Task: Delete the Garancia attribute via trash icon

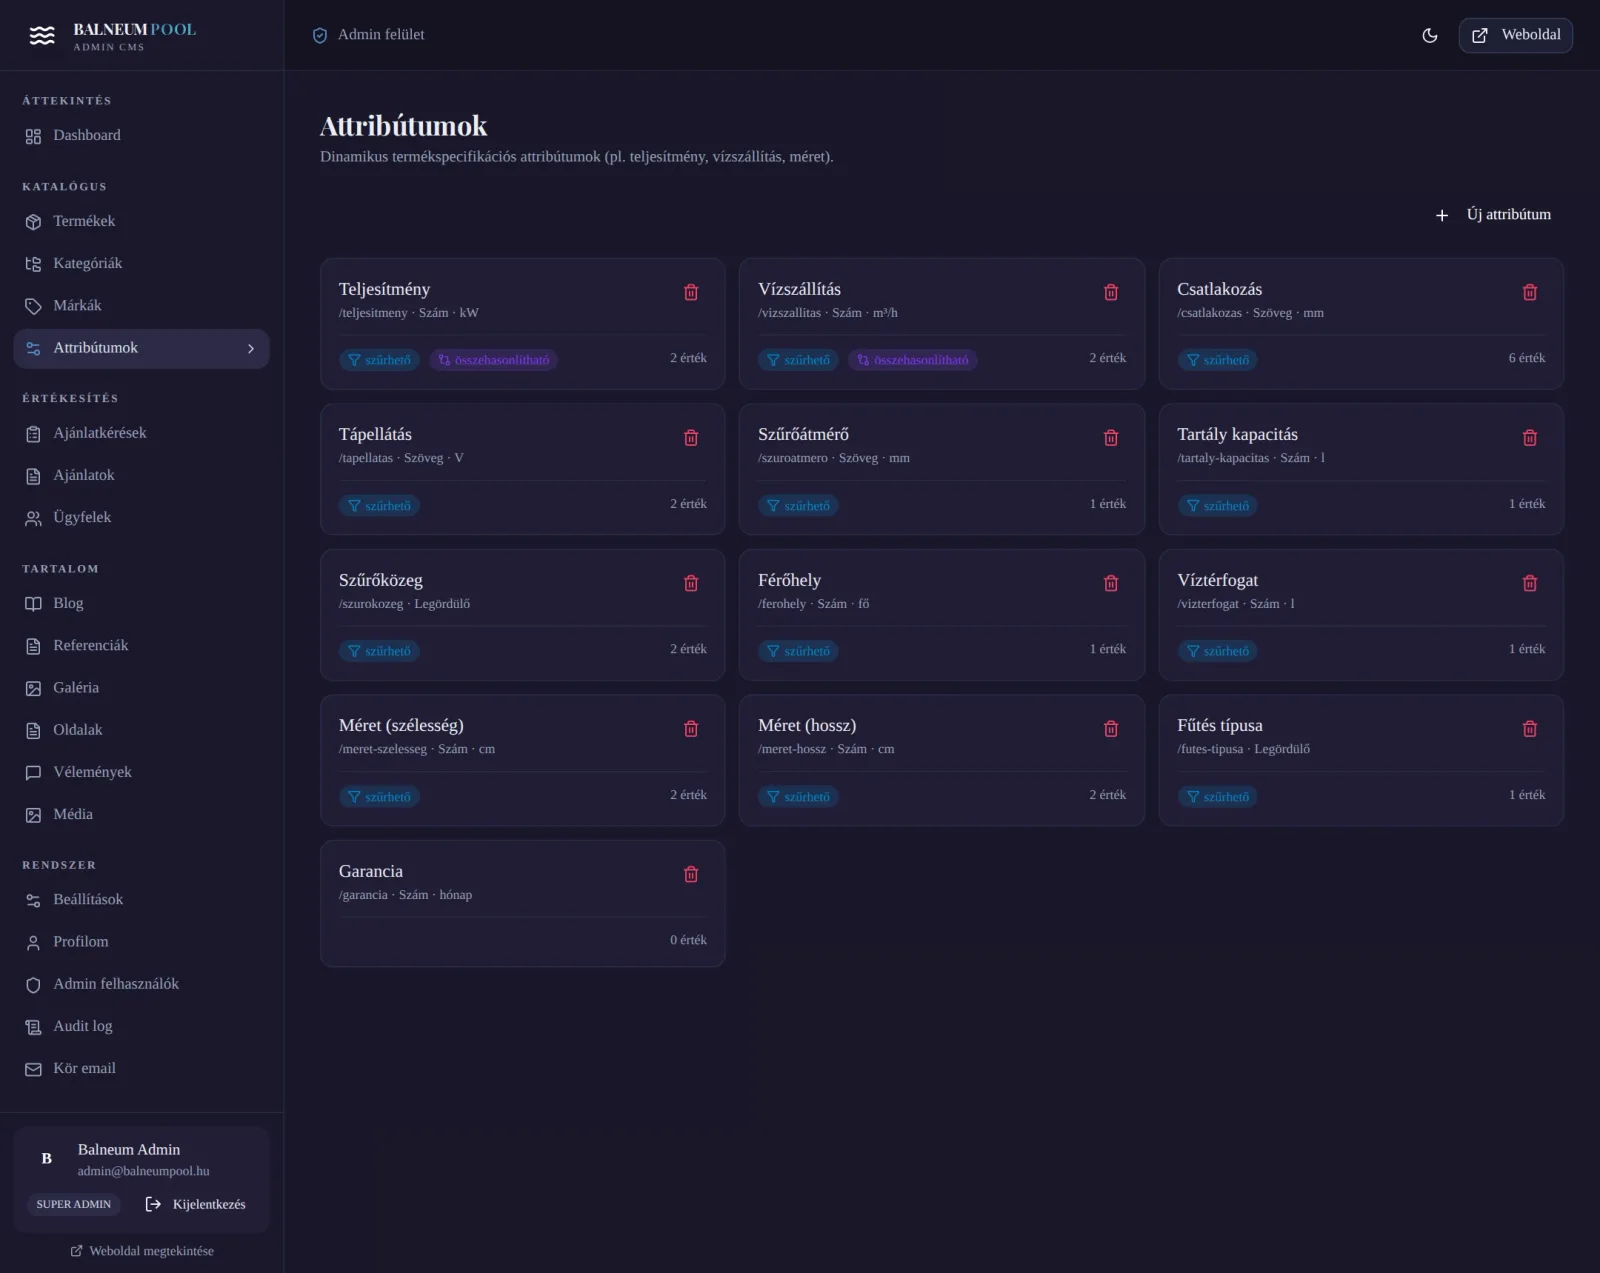Action: pyautogui.click(x=691, y=874)
